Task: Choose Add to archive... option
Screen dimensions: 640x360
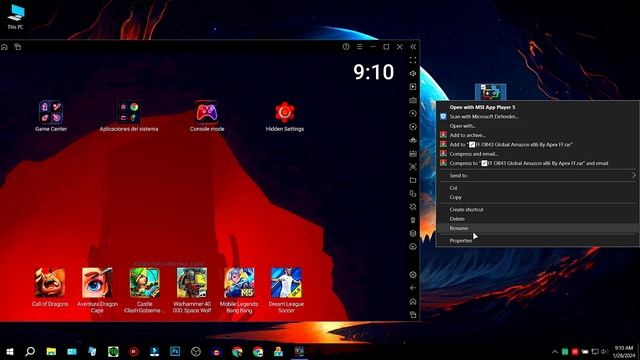Action: 537,135
